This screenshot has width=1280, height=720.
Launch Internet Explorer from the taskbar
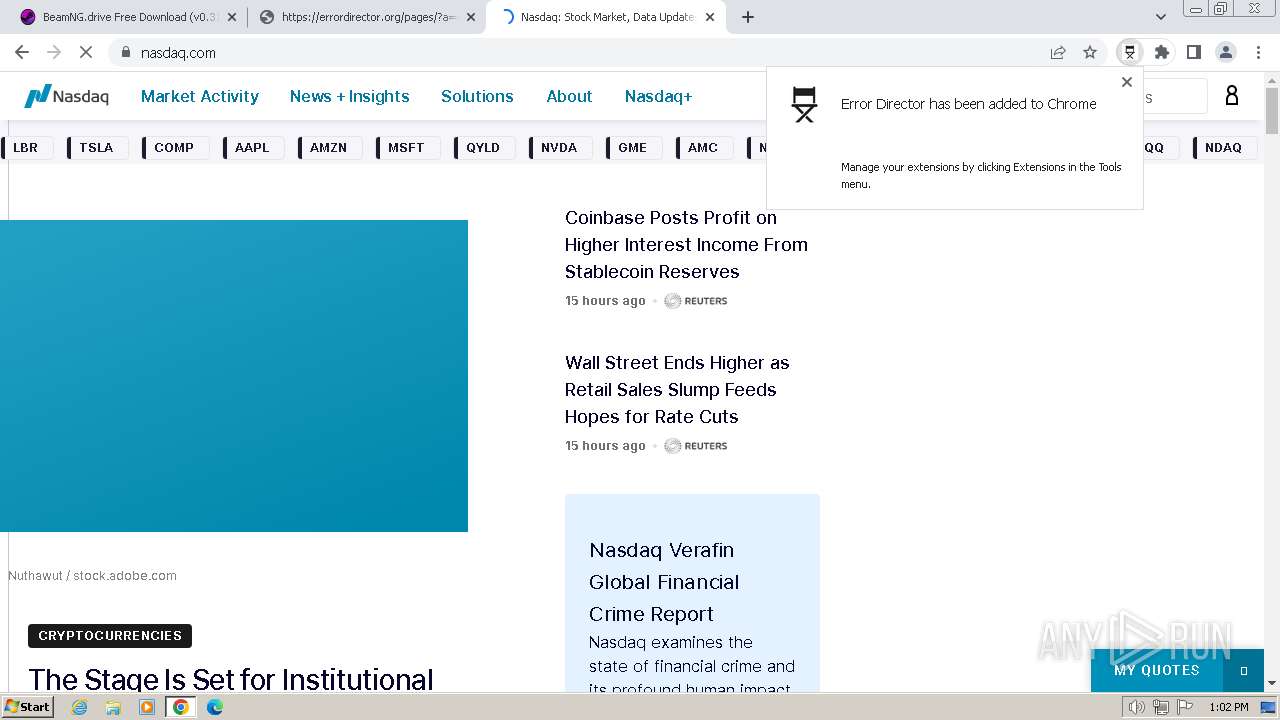[80, 707]
